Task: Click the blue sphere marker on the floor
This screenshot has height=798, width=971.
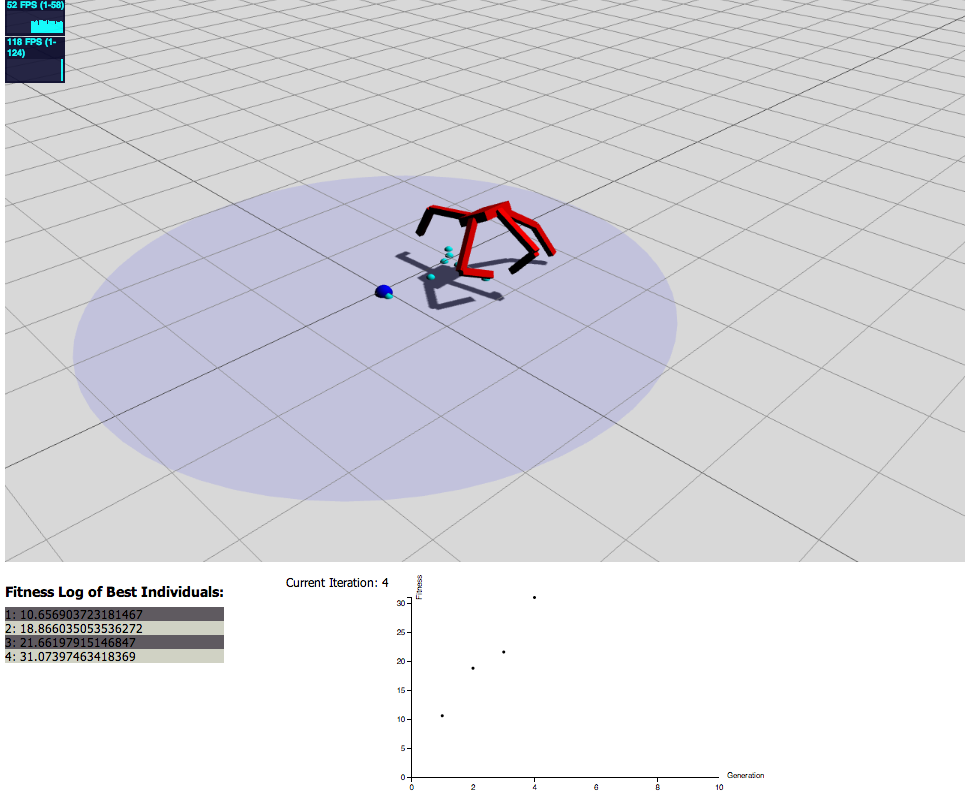Action: point(384,292)
